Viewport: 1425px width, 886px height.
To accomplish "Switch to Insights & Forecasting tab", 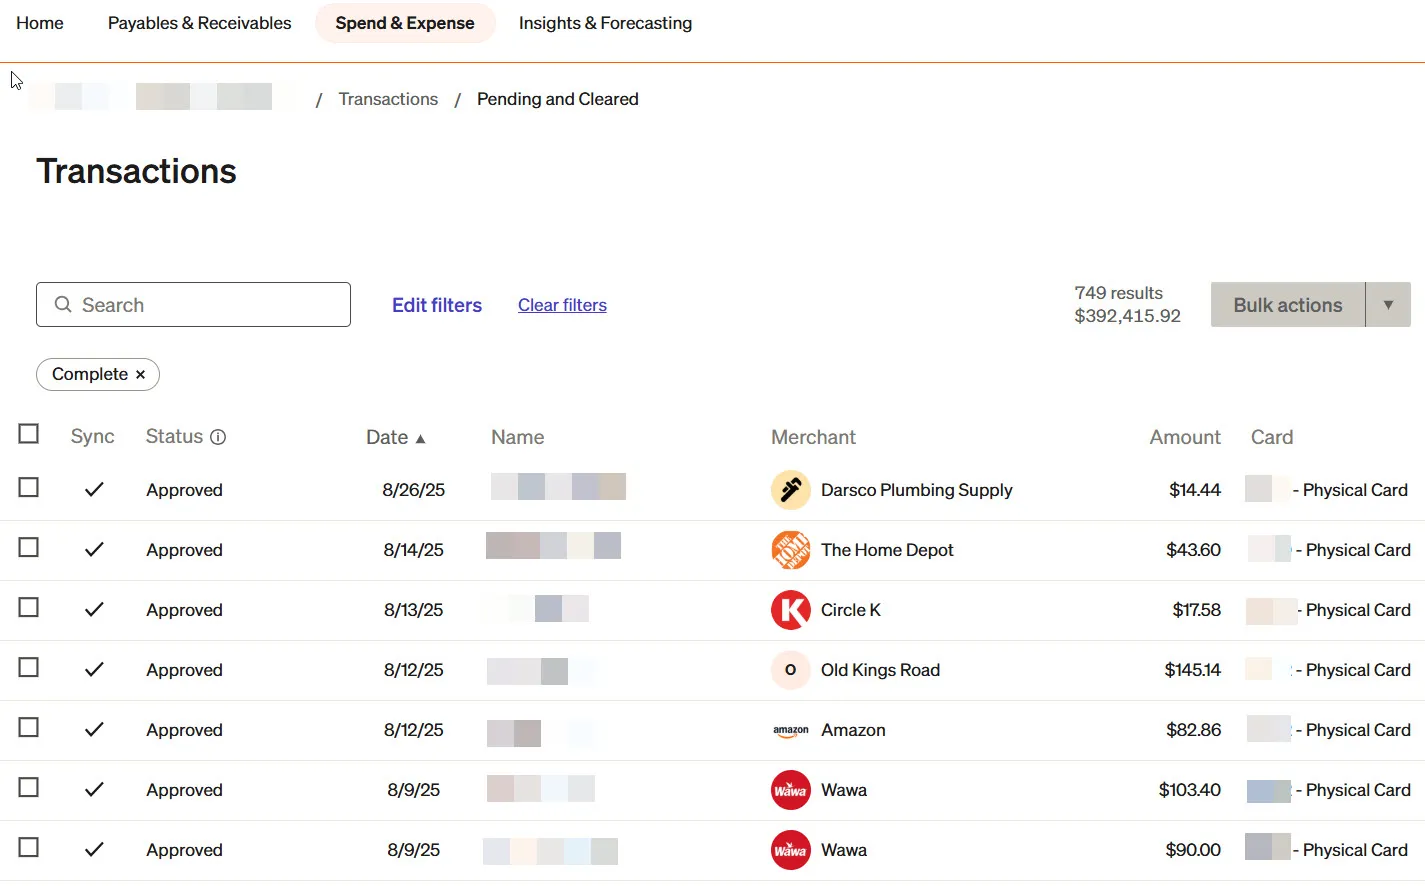I will coord(605,23).
